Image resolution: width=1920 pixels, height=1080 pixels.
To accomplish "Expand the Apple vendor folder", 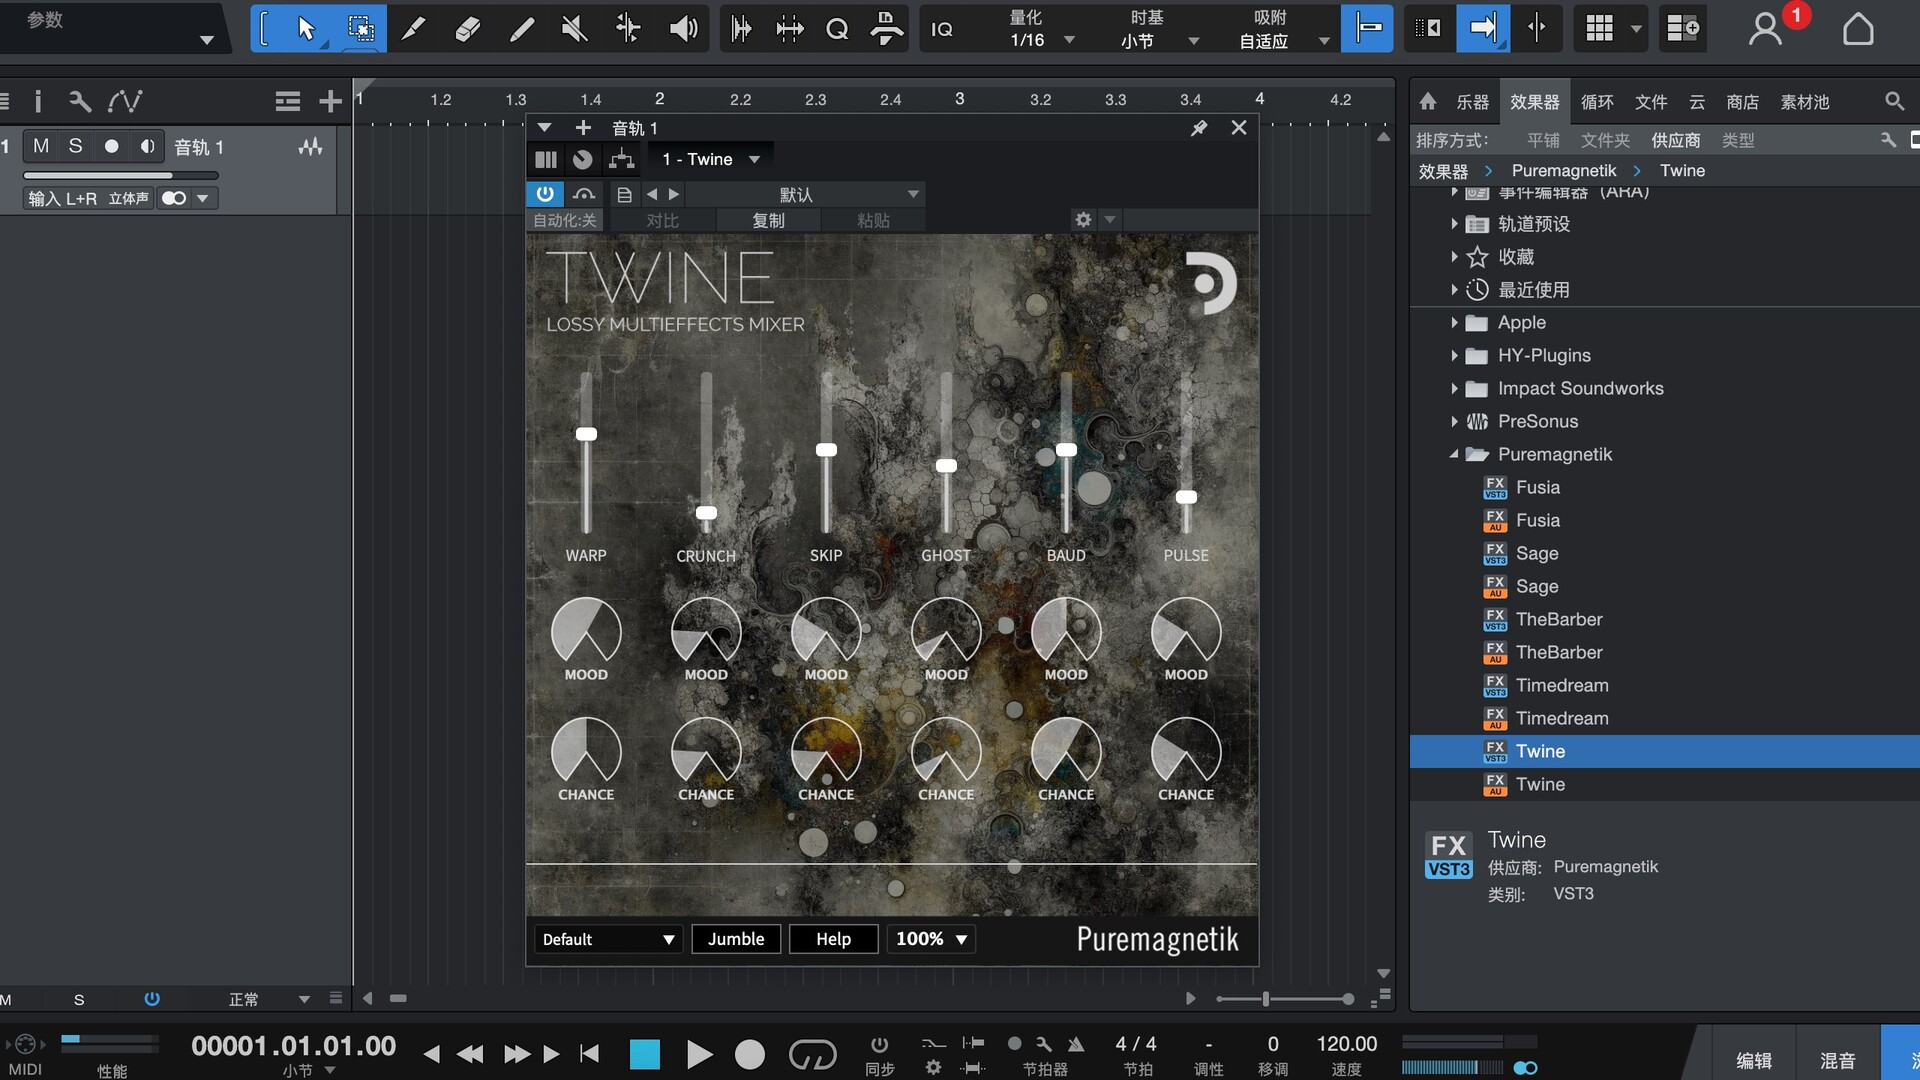I will click(1454, 322).
